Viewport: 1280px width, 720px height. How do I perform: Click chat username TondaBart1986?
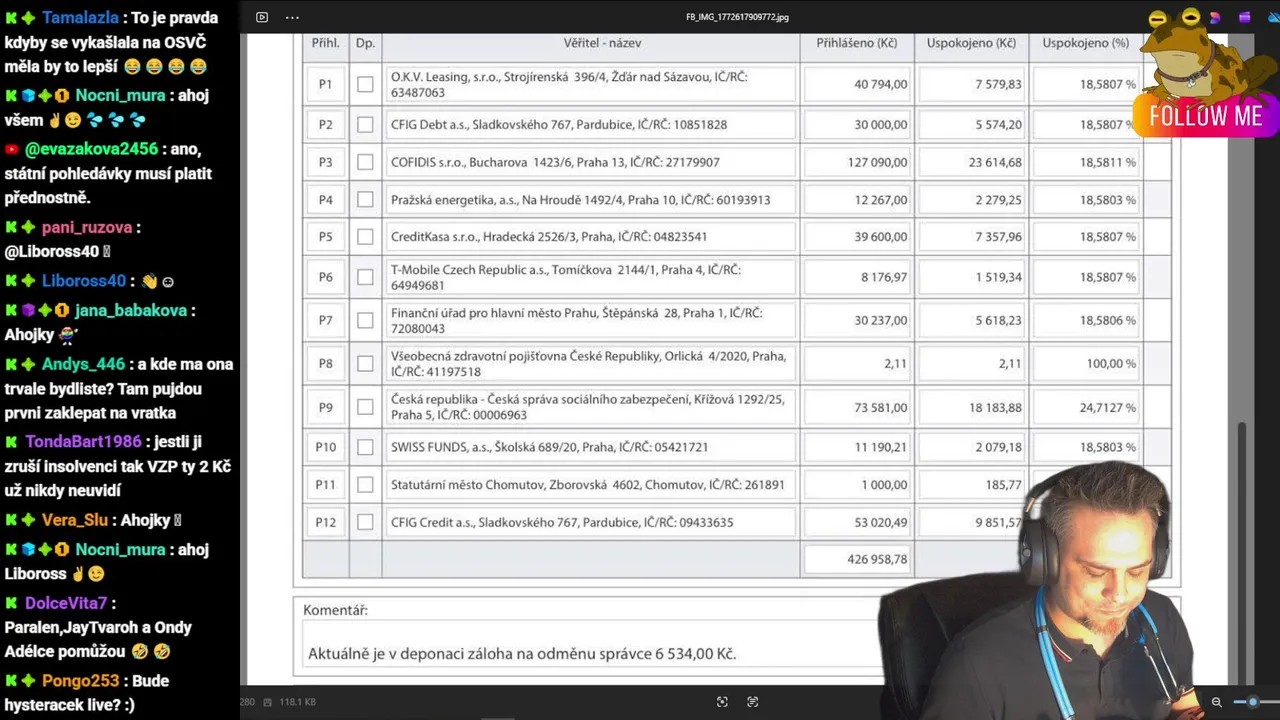(84, 441)
